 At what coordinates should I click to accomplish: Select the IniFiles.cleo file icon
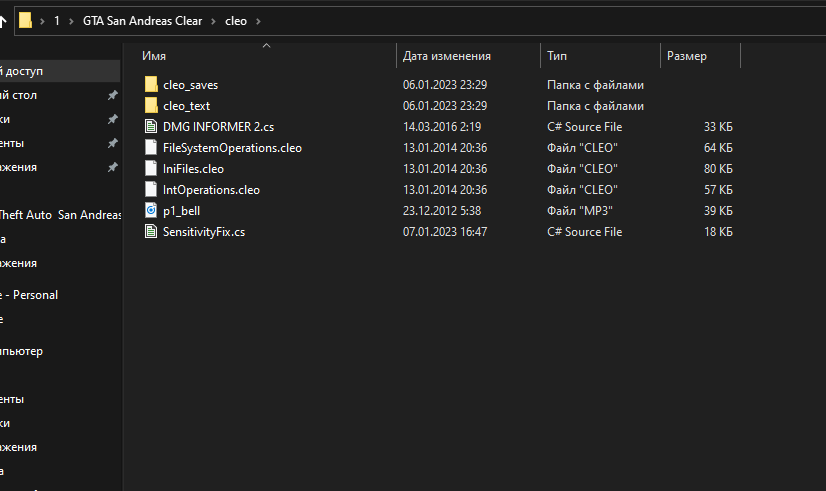[151, 168]
